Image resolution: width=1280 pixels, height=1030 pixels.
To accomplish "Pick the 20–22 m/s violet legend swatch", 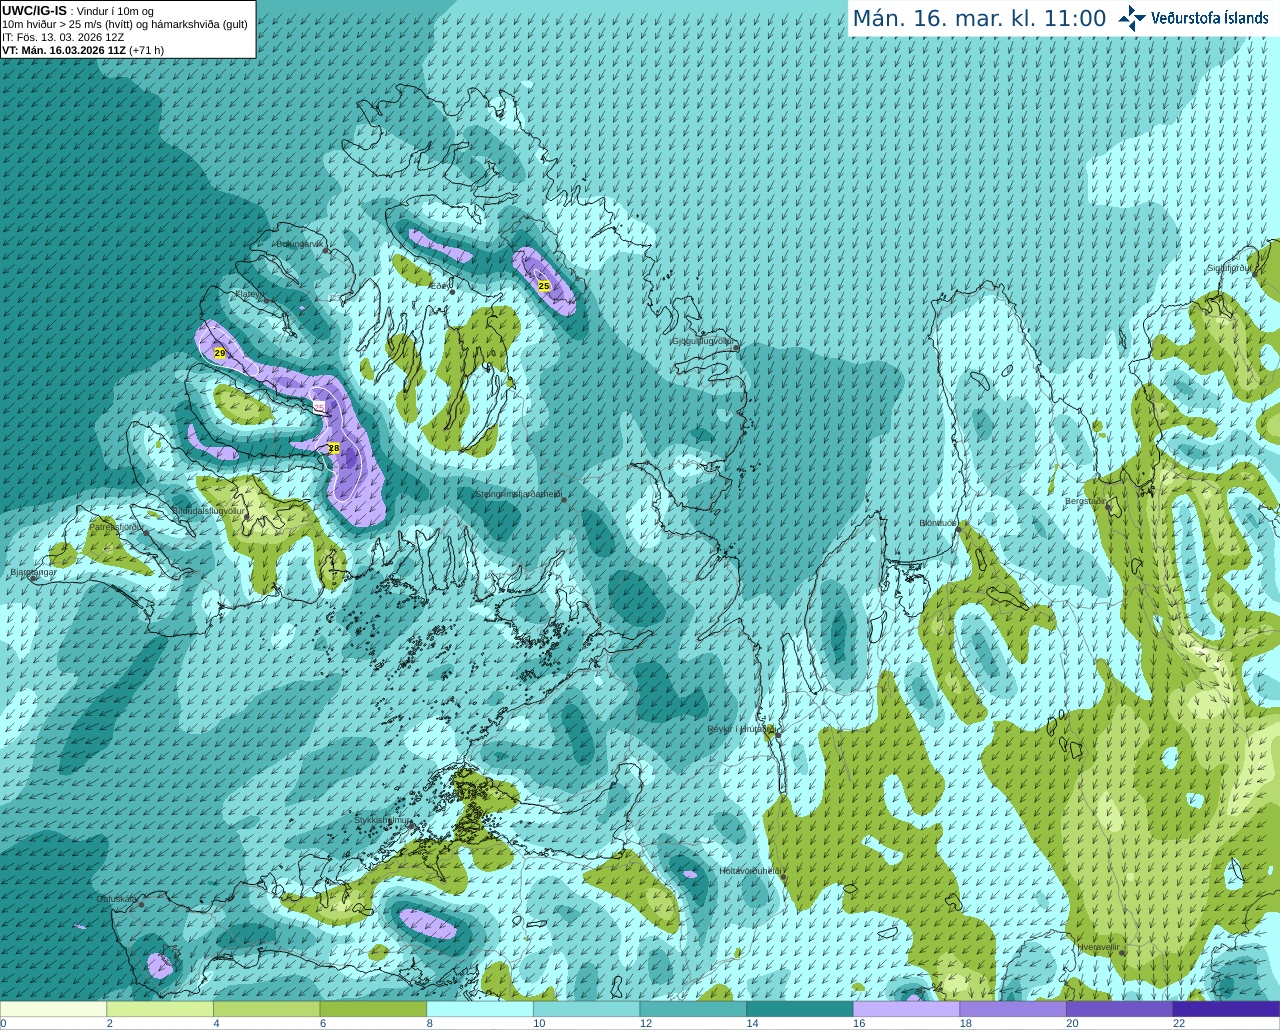I will (x=1119, y=1009).
